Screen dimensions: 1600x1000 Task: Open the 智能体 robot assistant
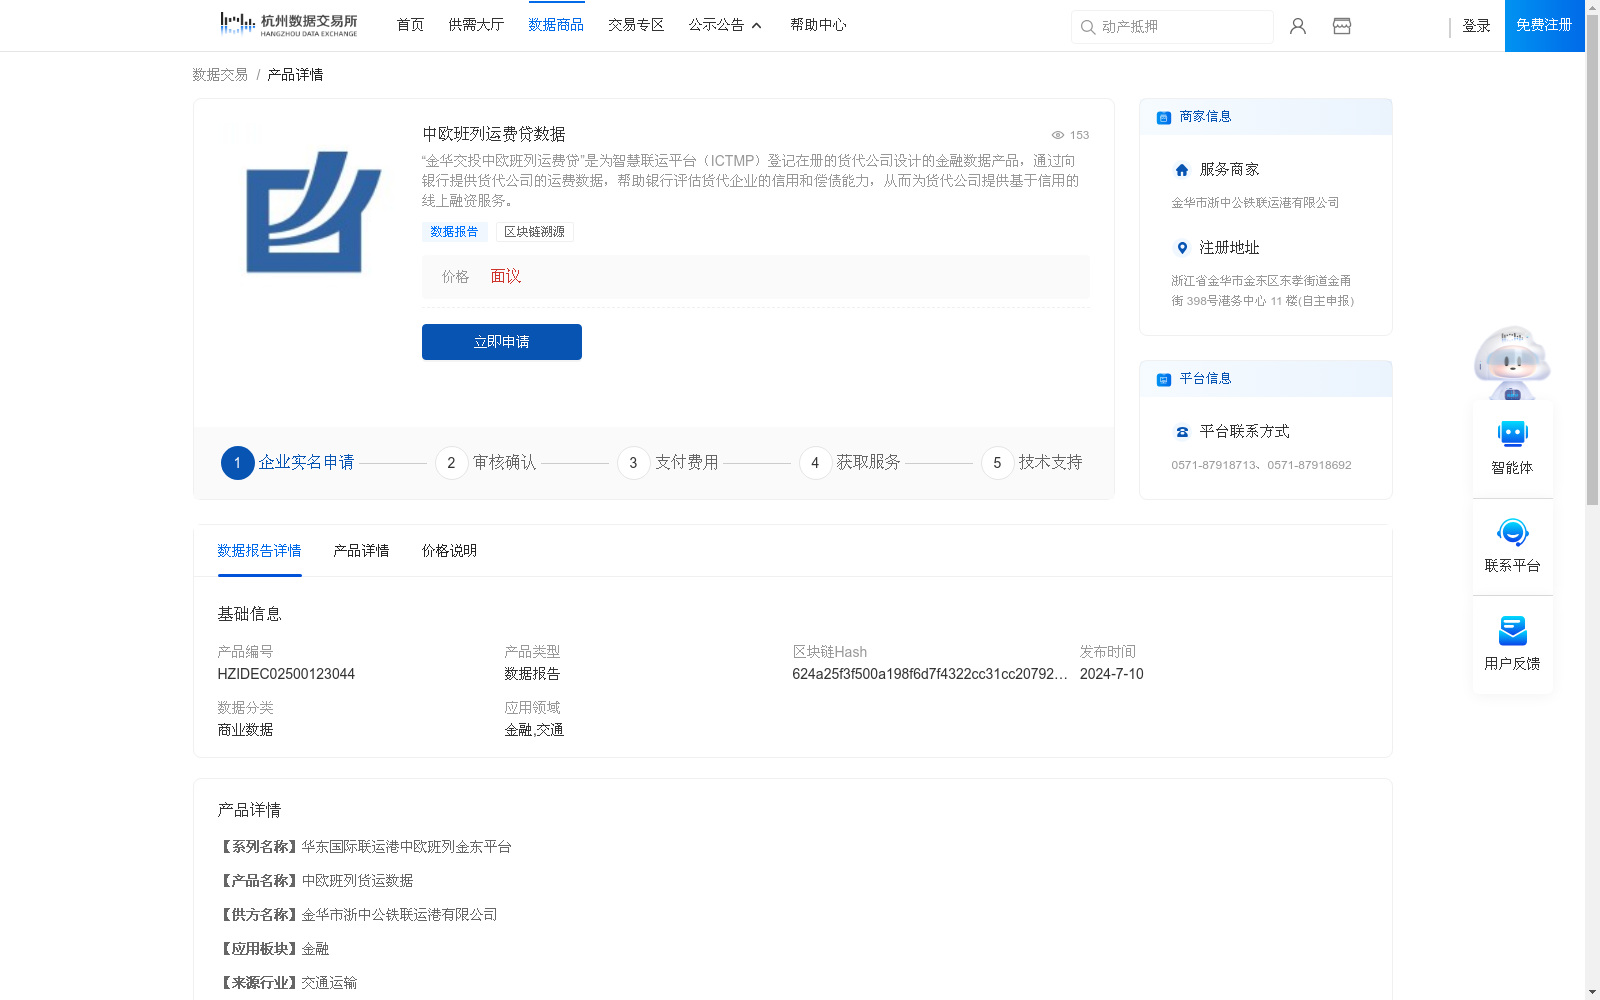(x=1512, y=447)
